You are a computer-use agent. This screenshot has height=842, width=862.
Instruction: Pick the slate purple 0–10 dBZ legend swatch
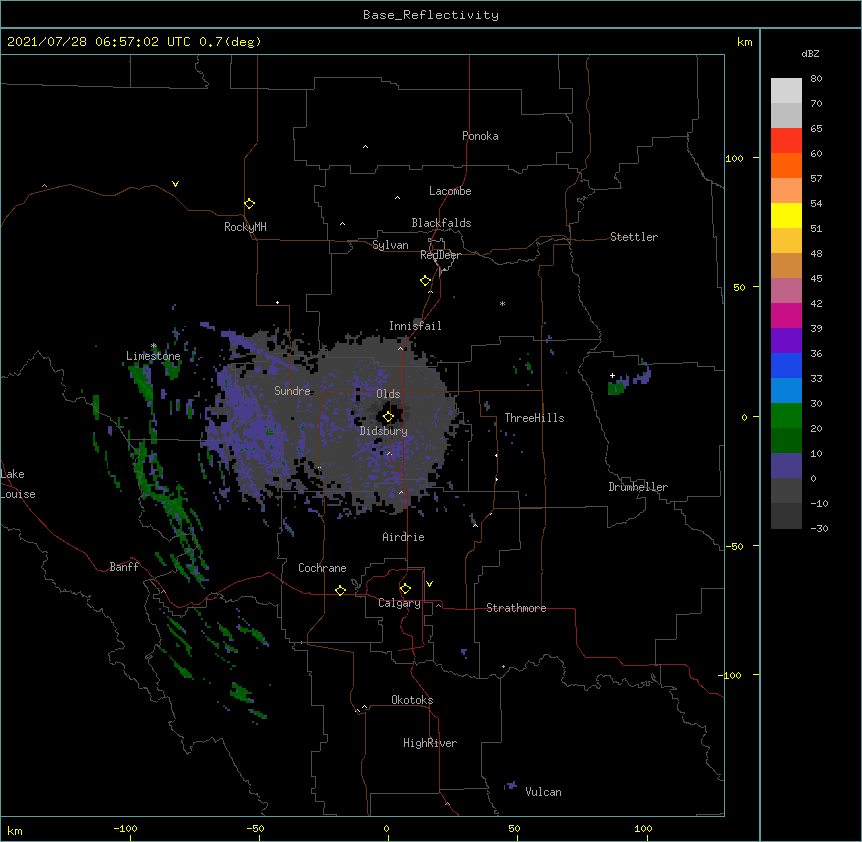point(786,466)
